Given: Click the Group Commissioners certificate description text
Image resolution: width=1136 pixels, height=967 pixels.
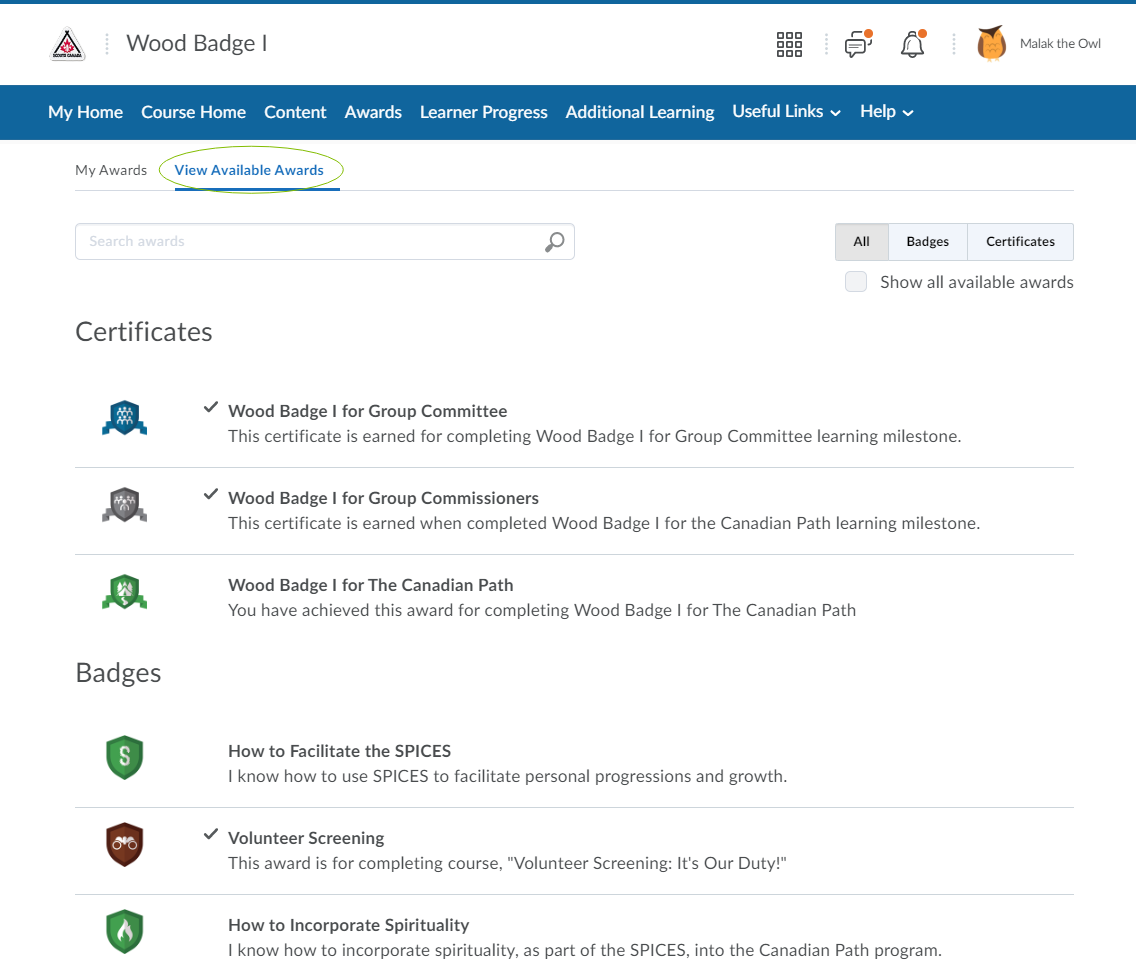Looking at the screenshot, I should (x=604, y=523).
